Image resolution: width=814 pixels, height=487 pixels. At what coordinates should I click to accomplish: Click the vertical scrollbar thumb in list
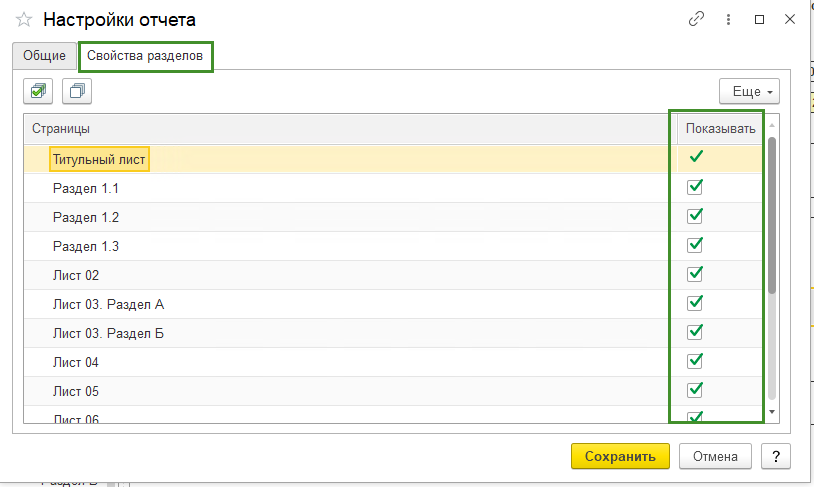pyautogui.click(x=772, y=215)
